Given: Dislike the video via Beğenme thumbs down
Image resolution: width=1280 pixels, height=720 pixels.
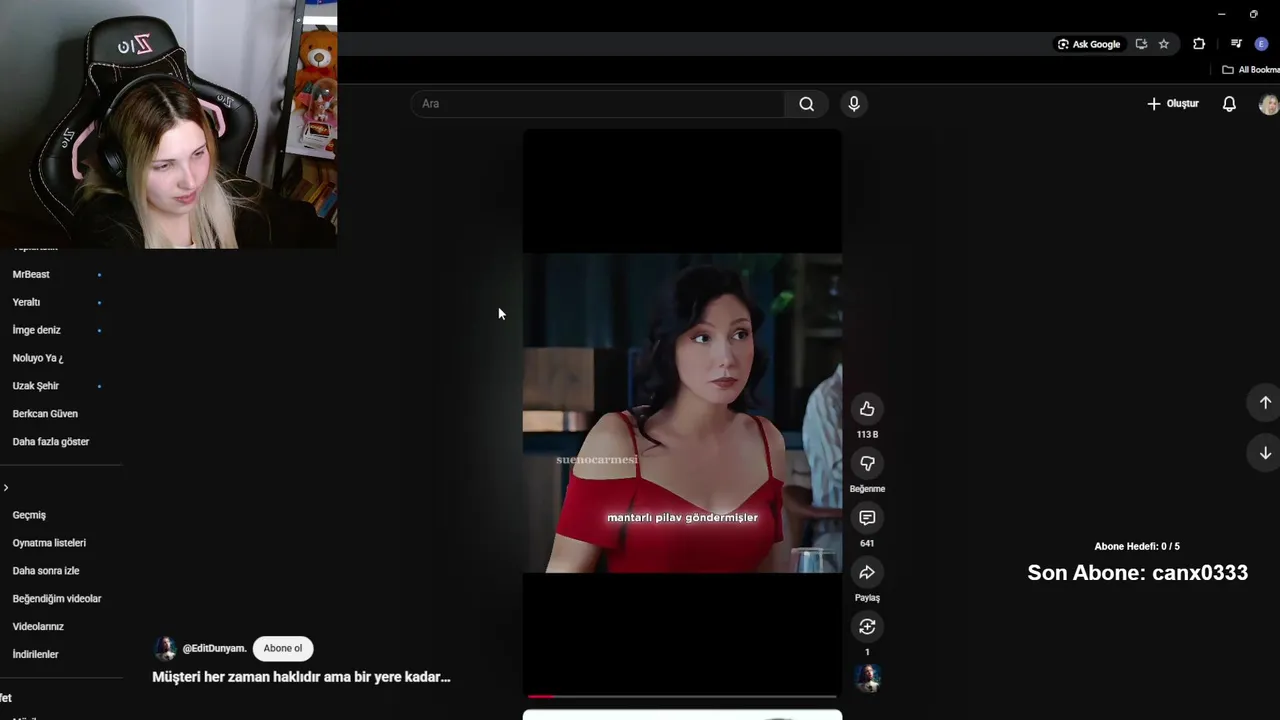Looking at the screenshot, I should click(x=867, y=463).
